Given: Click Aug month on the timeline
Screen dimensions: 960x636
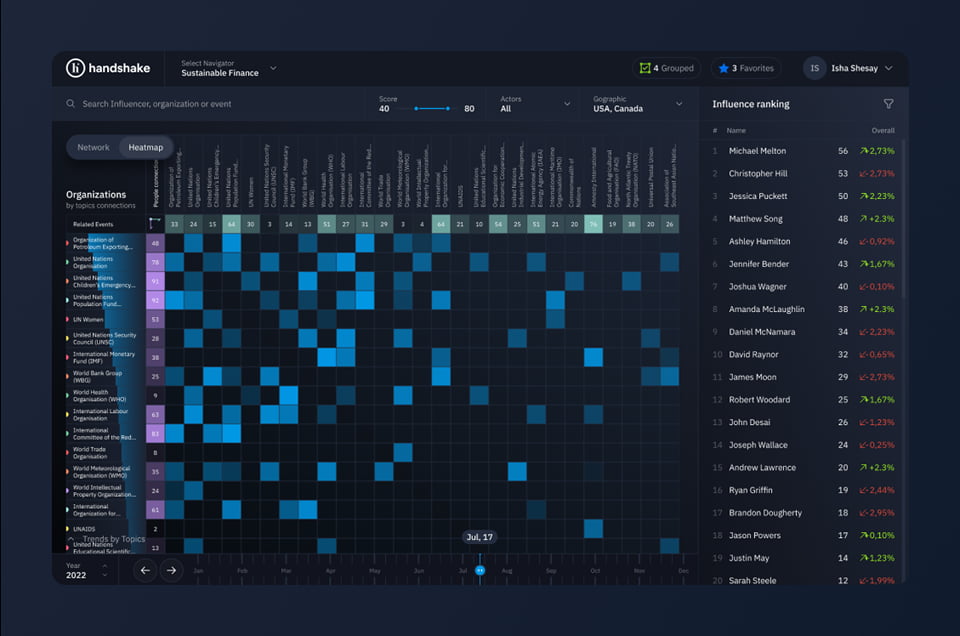Looking at the screenshot, I should tap(506, 571).
